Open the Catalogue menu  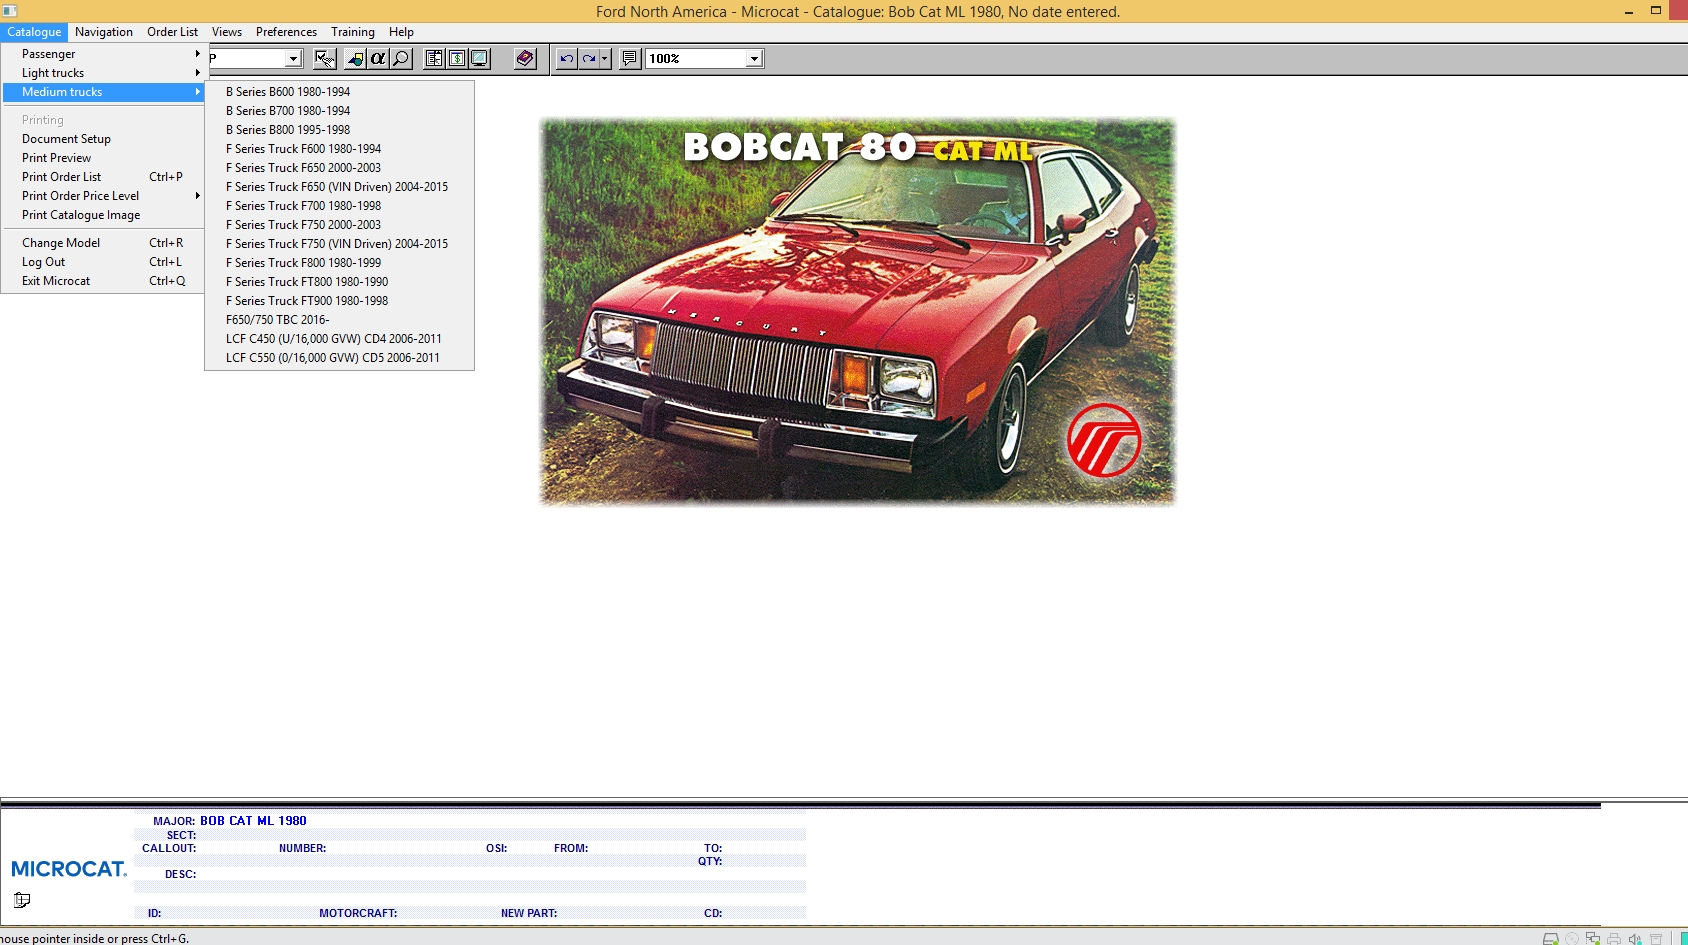click(x=34, y=32)
